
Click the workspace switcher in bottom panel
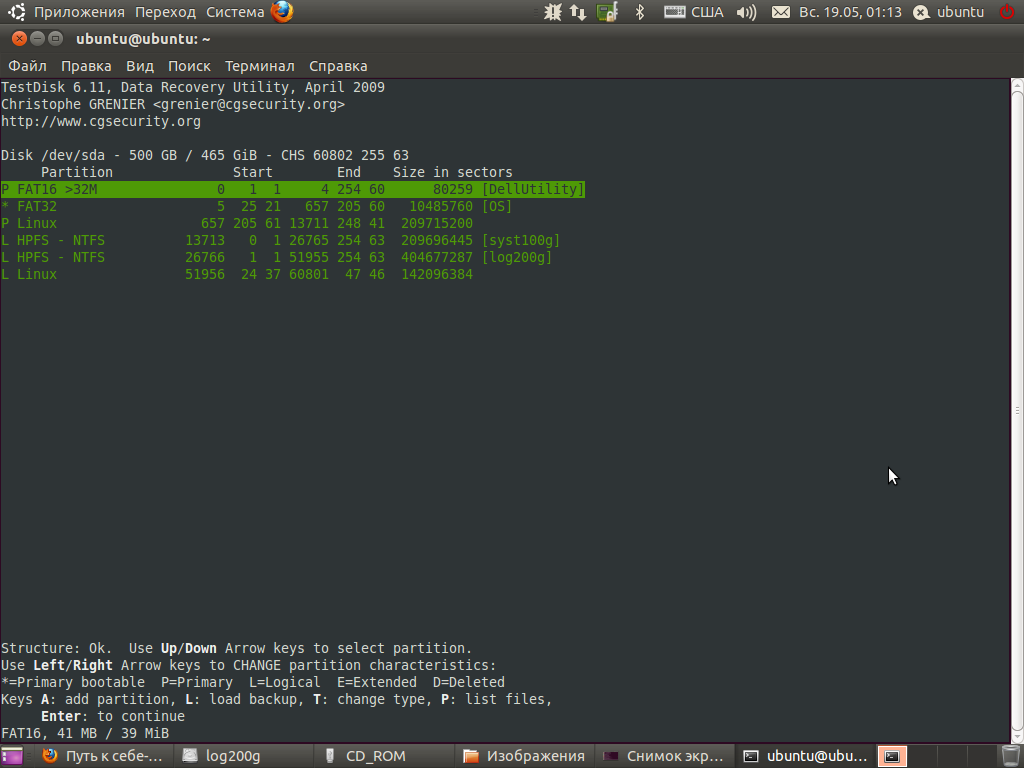pyautogui.click(x=936, y=756)
